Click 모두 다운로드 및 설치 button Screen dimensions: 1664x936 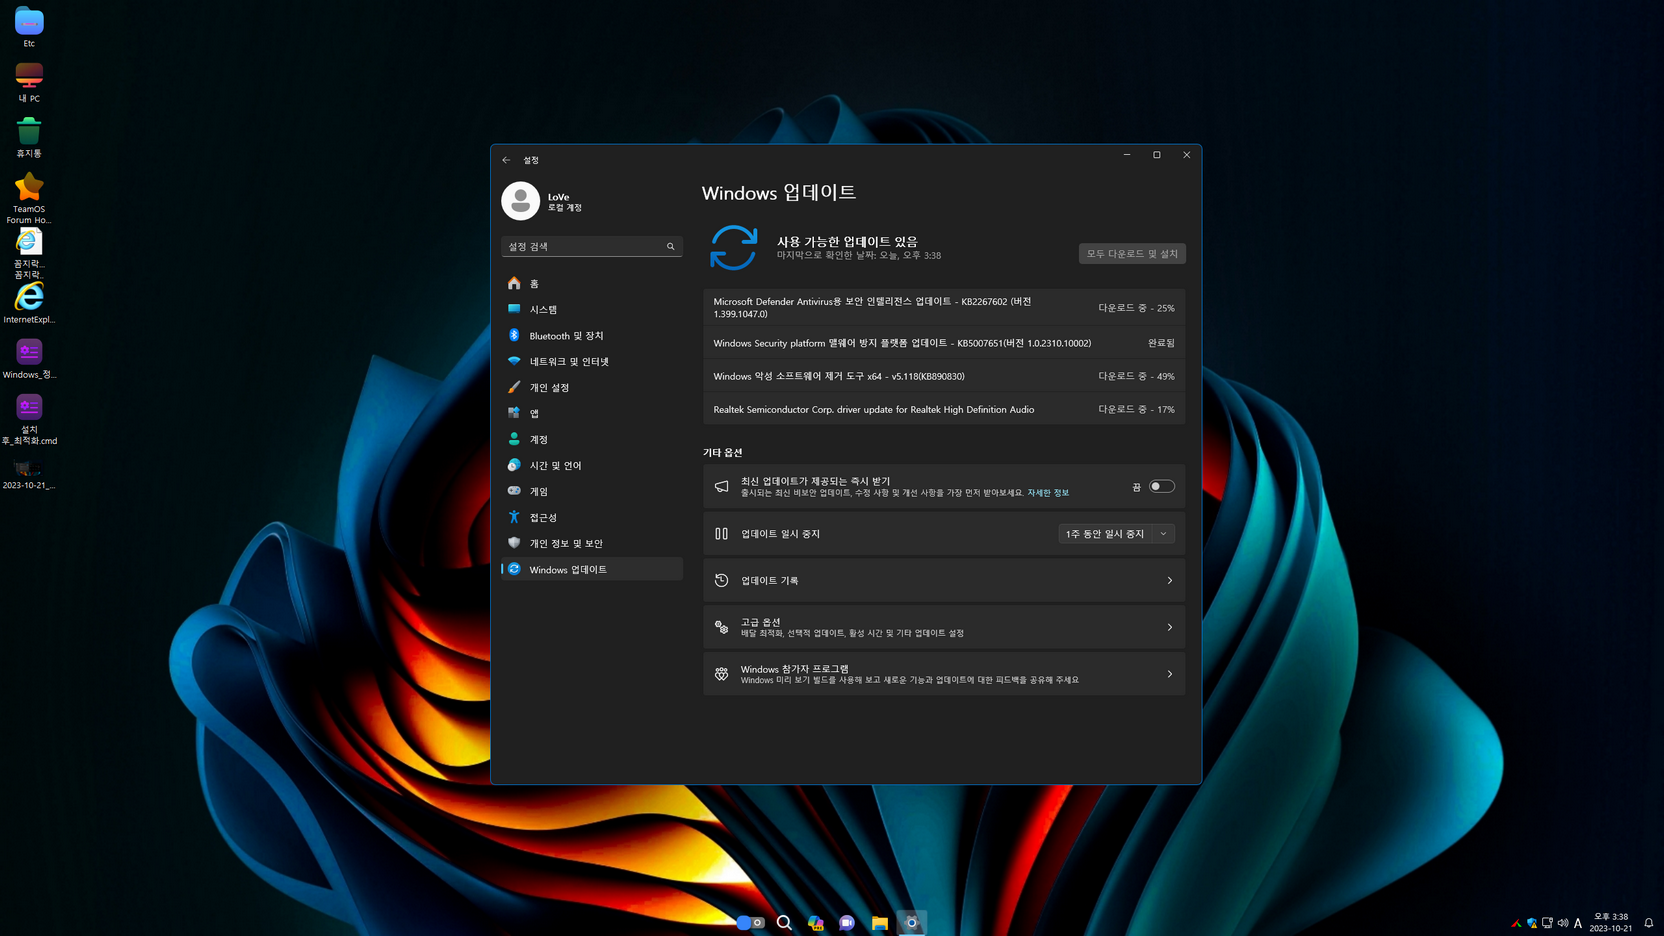[x=1132, y=254]
